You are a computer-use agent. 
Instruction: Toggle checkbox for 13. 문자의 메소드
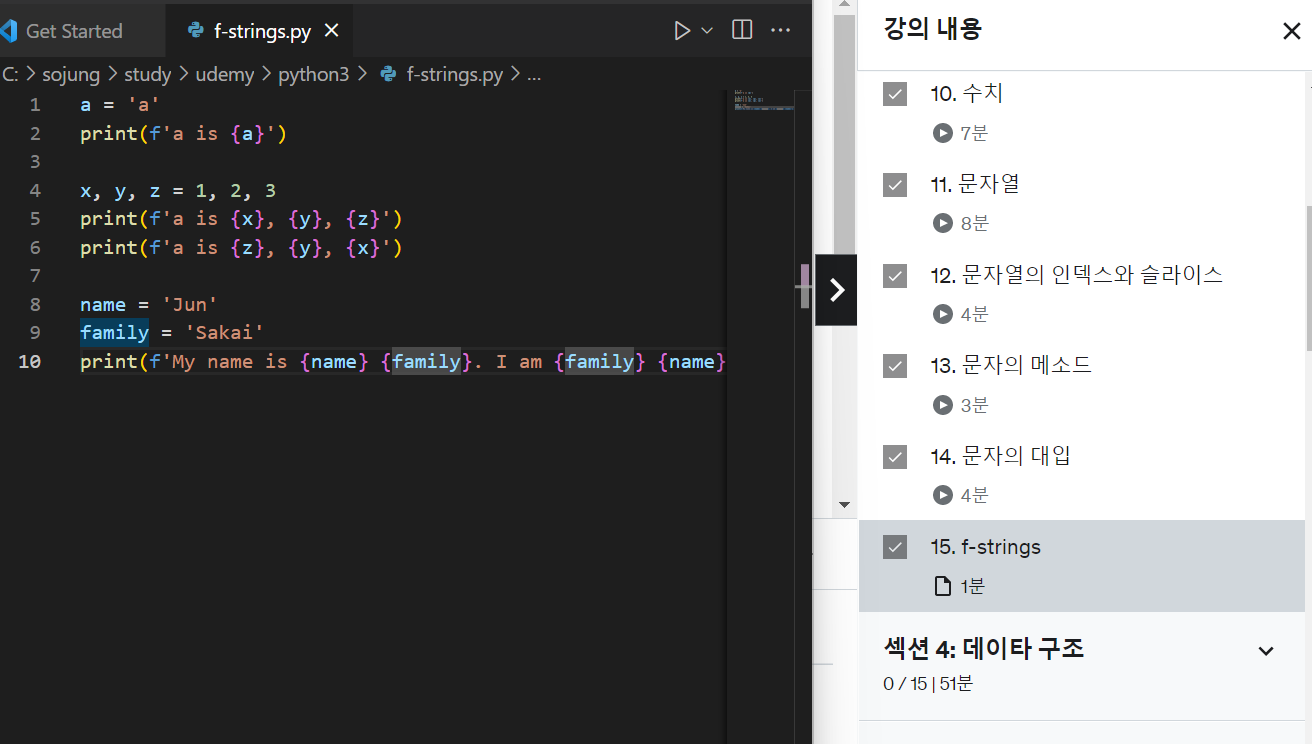coord(895,366)
